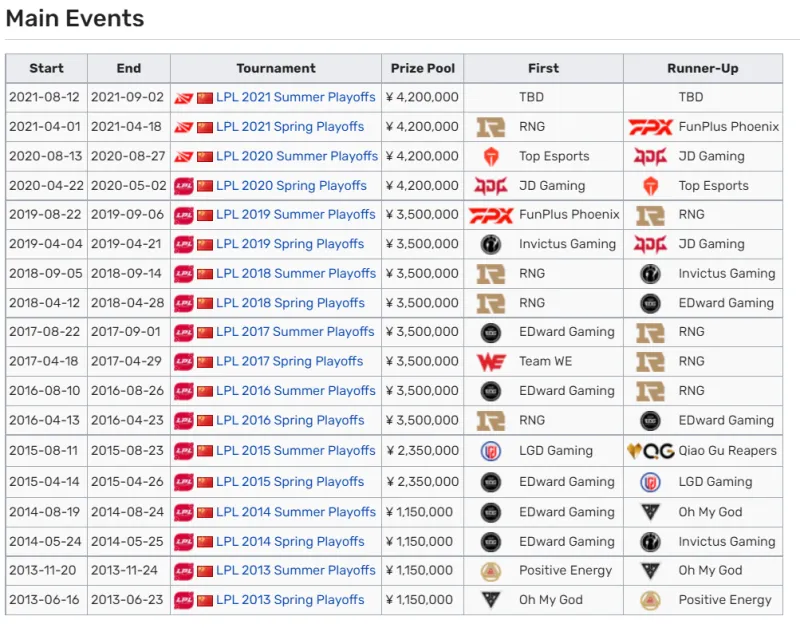Follow the LPL 2014 Spring Playoffs link

290,541
